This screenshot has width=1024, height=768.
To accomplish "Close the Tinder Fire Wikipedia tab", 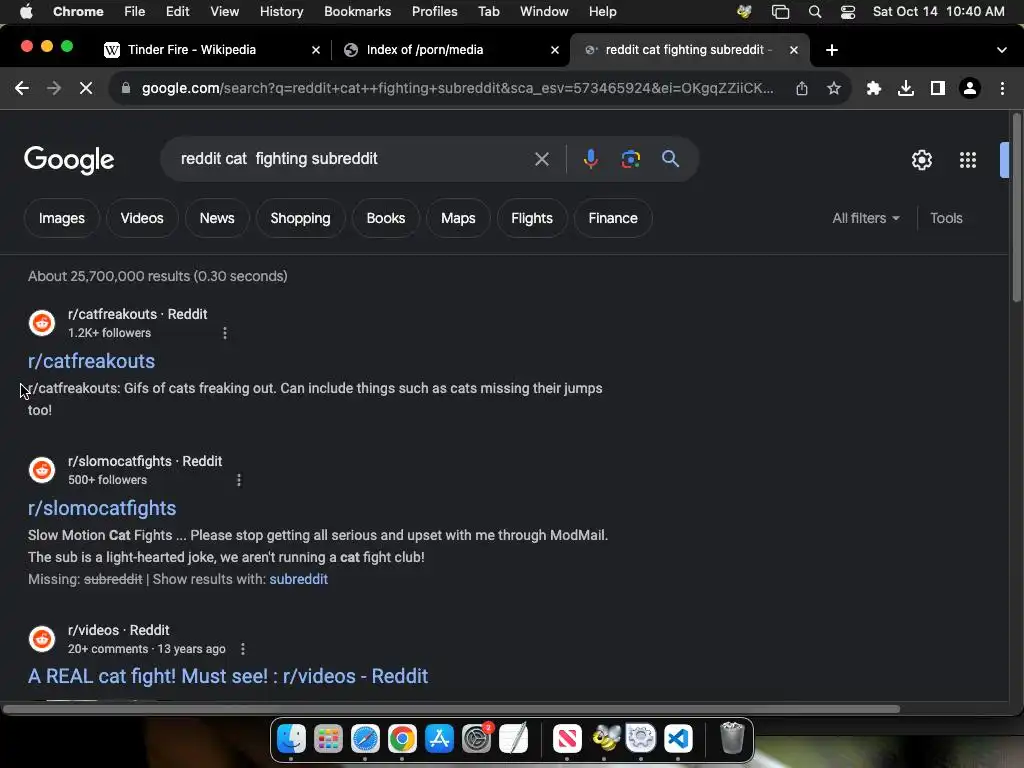I will click(315, 50).
